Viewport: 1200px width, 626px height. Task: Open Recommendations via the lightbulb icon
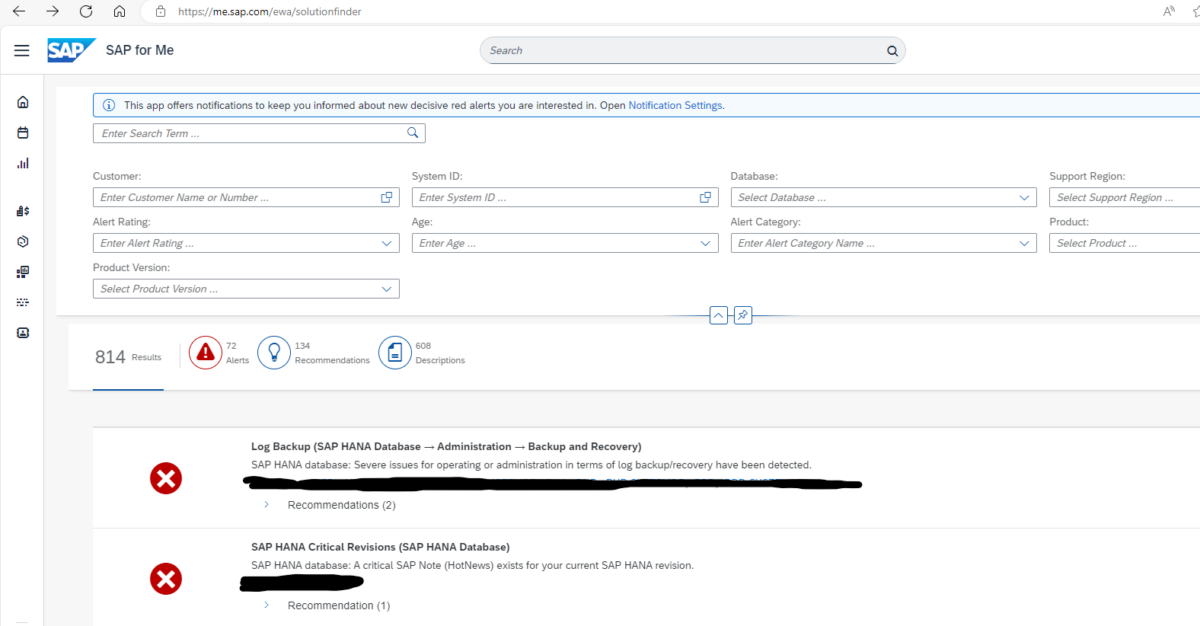pyautogui.click(x=274, y=352)
